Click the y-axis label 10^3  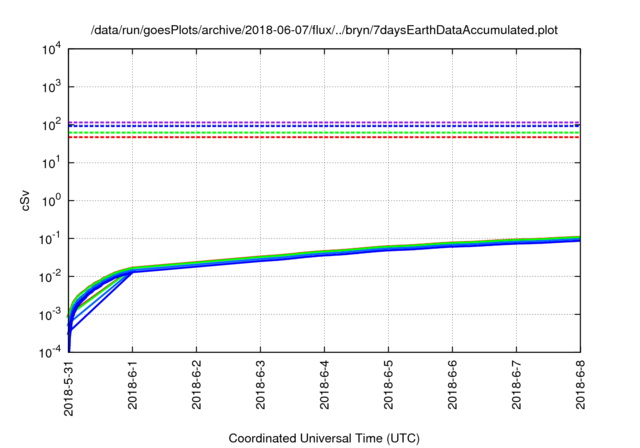tap(51, 86)
